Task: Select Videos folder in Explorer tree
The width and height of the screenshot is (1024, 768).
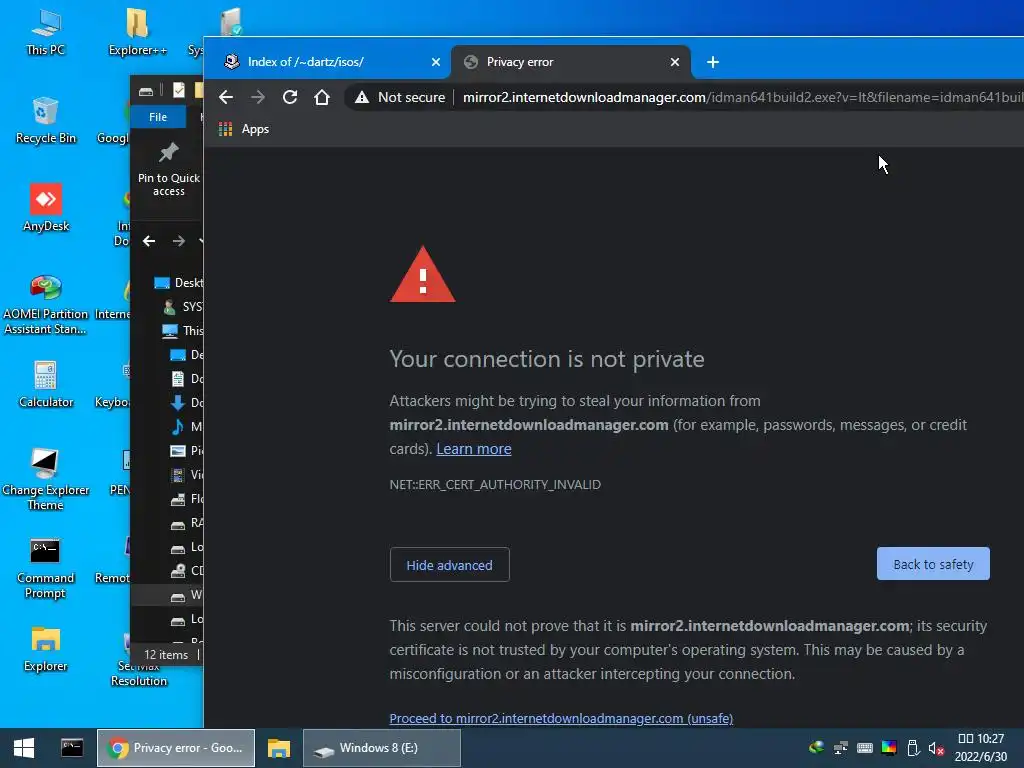Action: tap(187, 475)
